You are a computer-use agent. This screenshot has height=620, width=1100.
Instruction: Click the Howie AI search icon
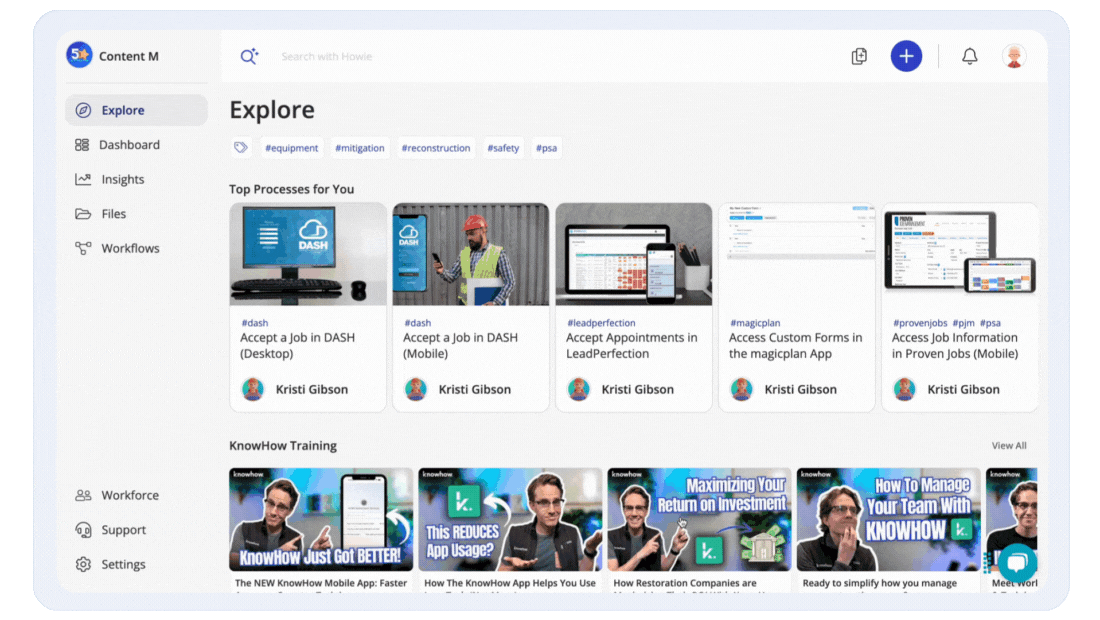tap(249, 56)
